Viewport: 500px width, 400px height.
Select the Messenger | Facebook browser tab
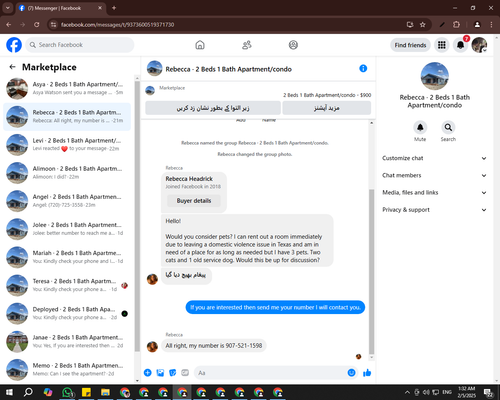click(x=60, y=8)
